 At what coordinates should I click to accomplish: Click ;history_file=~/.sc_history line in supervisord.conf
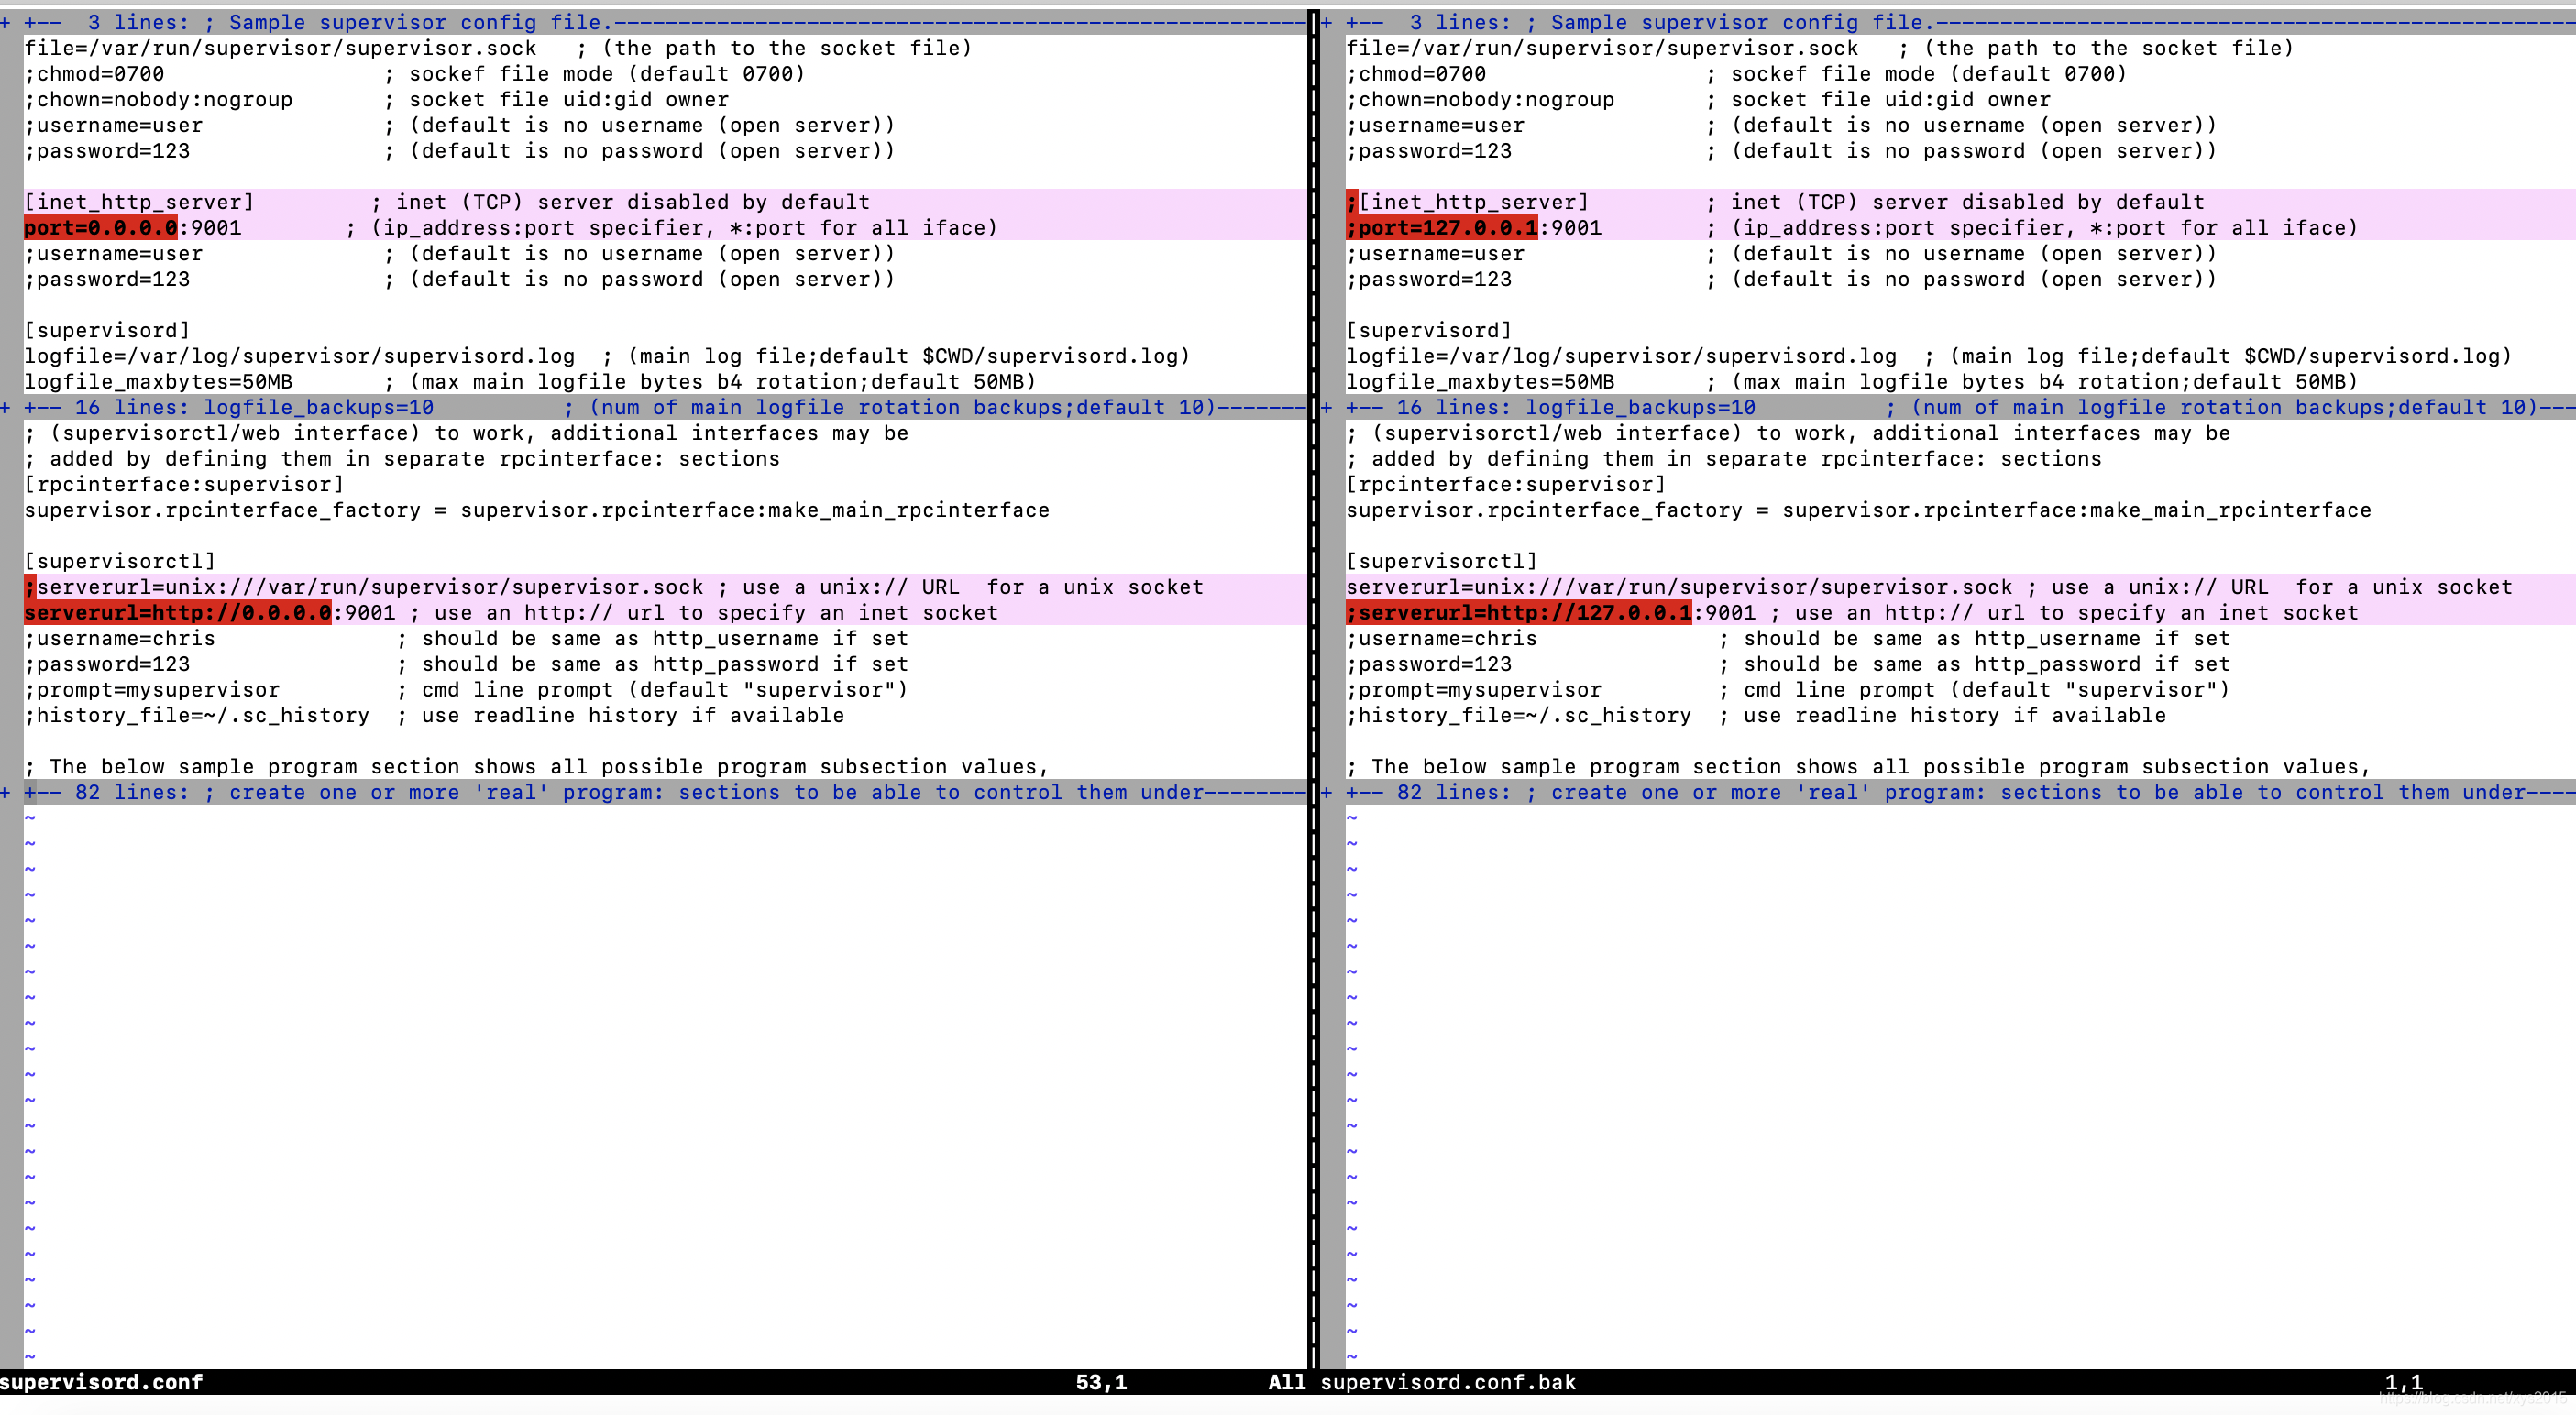(434, 716)
